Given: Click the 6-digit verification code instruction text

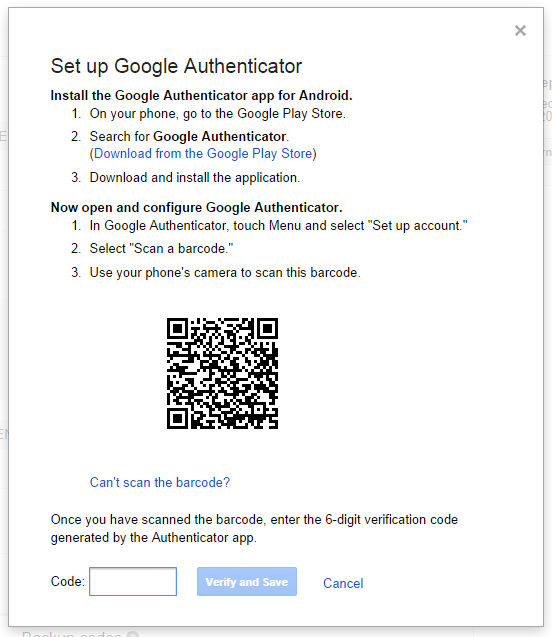Looking at the screenshot, I should (254, 528).
